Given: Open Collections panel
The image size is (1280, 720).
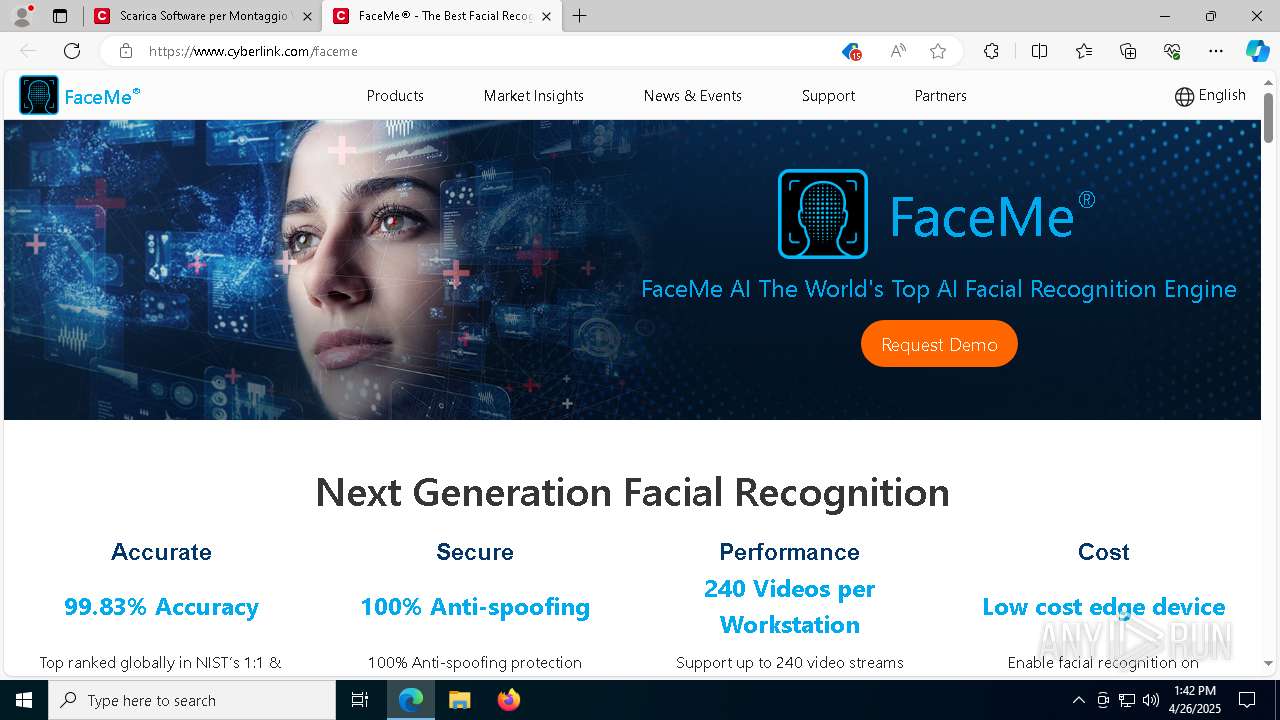Looking at the screenshot, I should 1128,51.
